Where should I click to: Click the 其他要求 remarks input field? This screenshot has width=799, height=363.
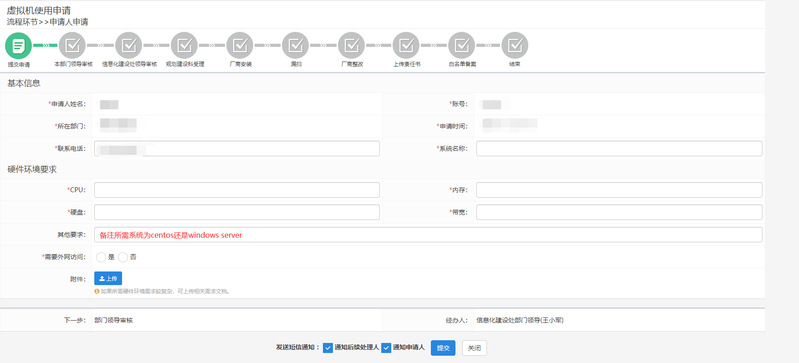(428, 235)
